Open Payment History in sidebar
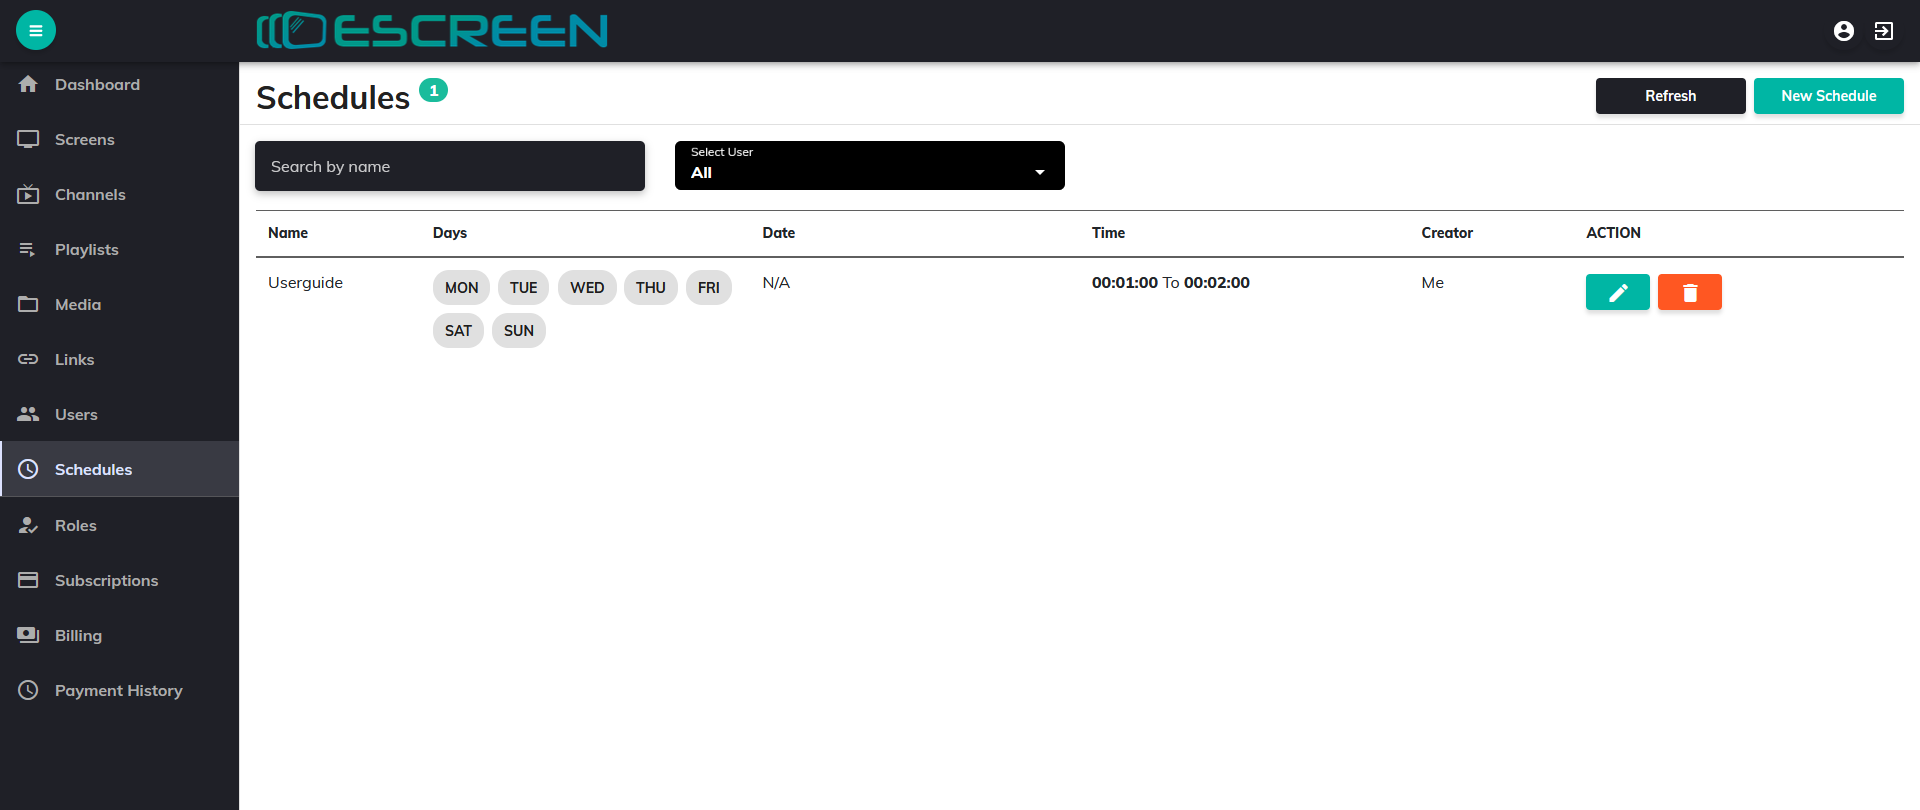Image resolution: width=1920 pixels, height=810 pixels. click(x=118, y=691)
